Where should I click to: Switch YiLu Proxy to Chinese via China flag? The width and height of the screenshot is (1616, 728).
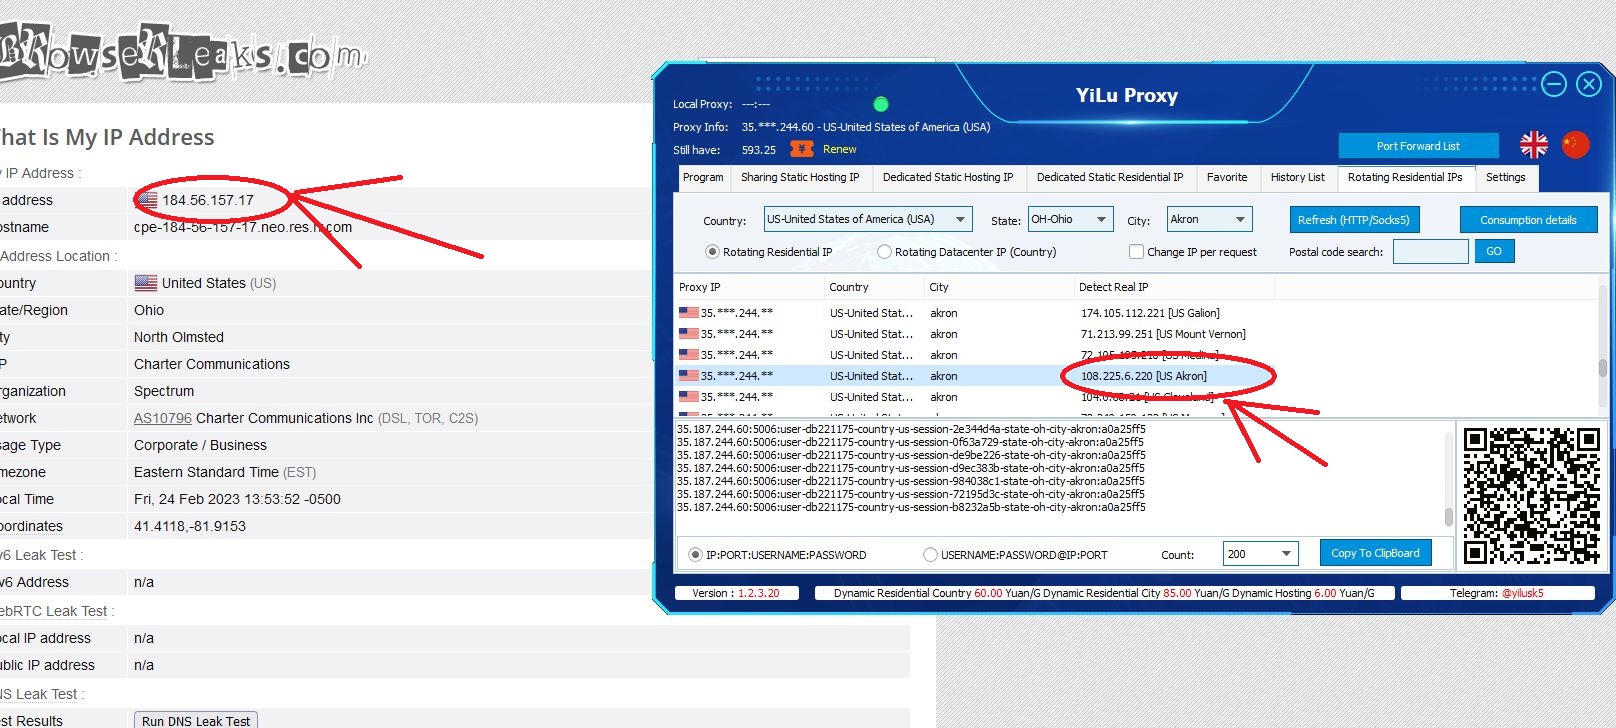pos(1575,145)
